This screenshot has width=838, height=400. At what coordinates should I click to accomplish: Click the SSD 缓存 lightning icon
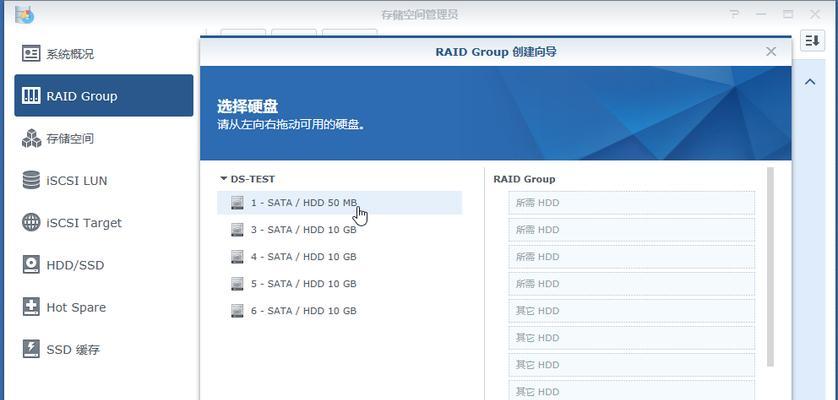coord(31,349)
